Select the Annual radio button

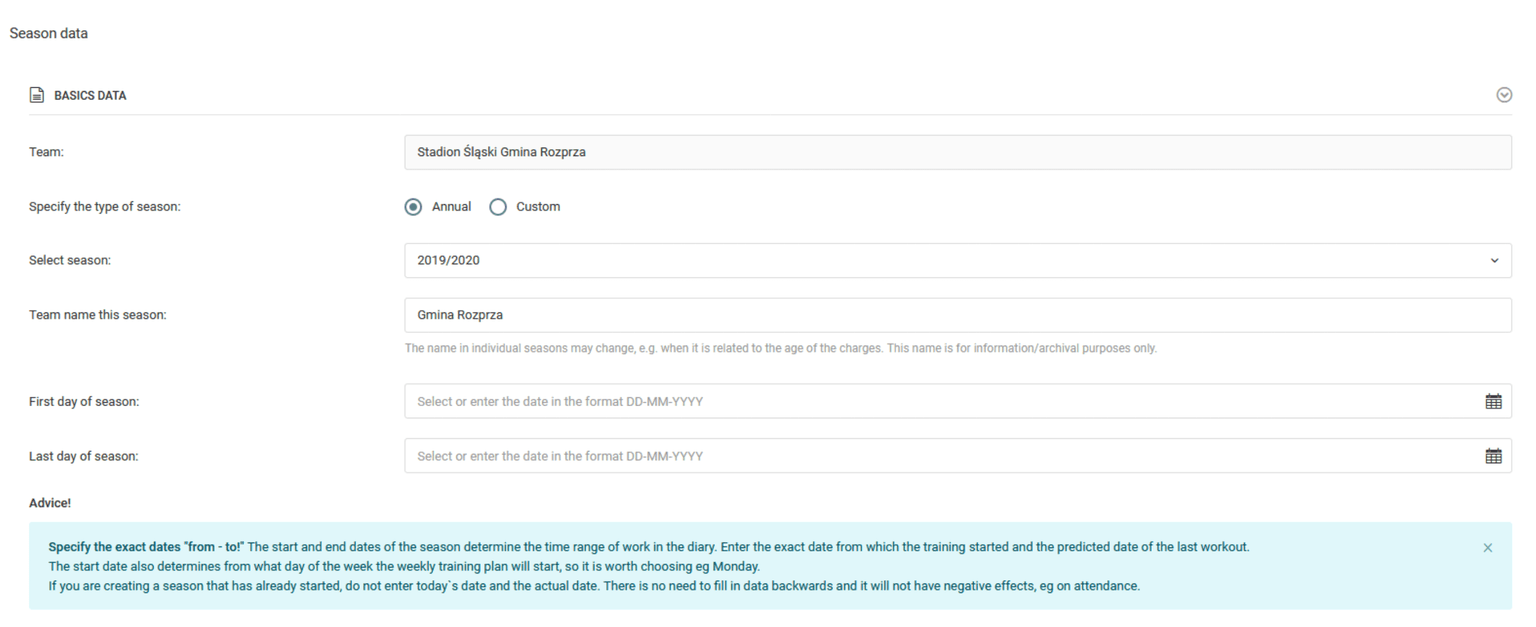coord(413,207)
